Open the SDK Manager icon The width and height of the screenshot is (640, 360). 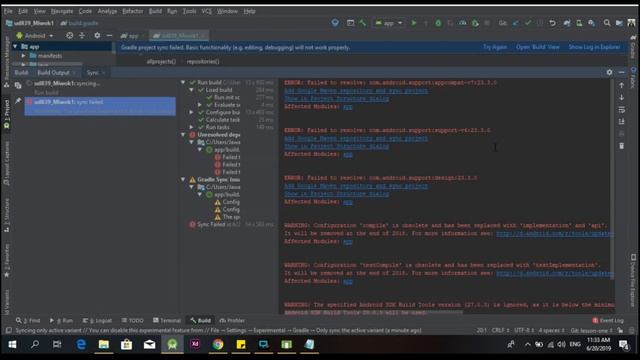(x=591, y=23)
